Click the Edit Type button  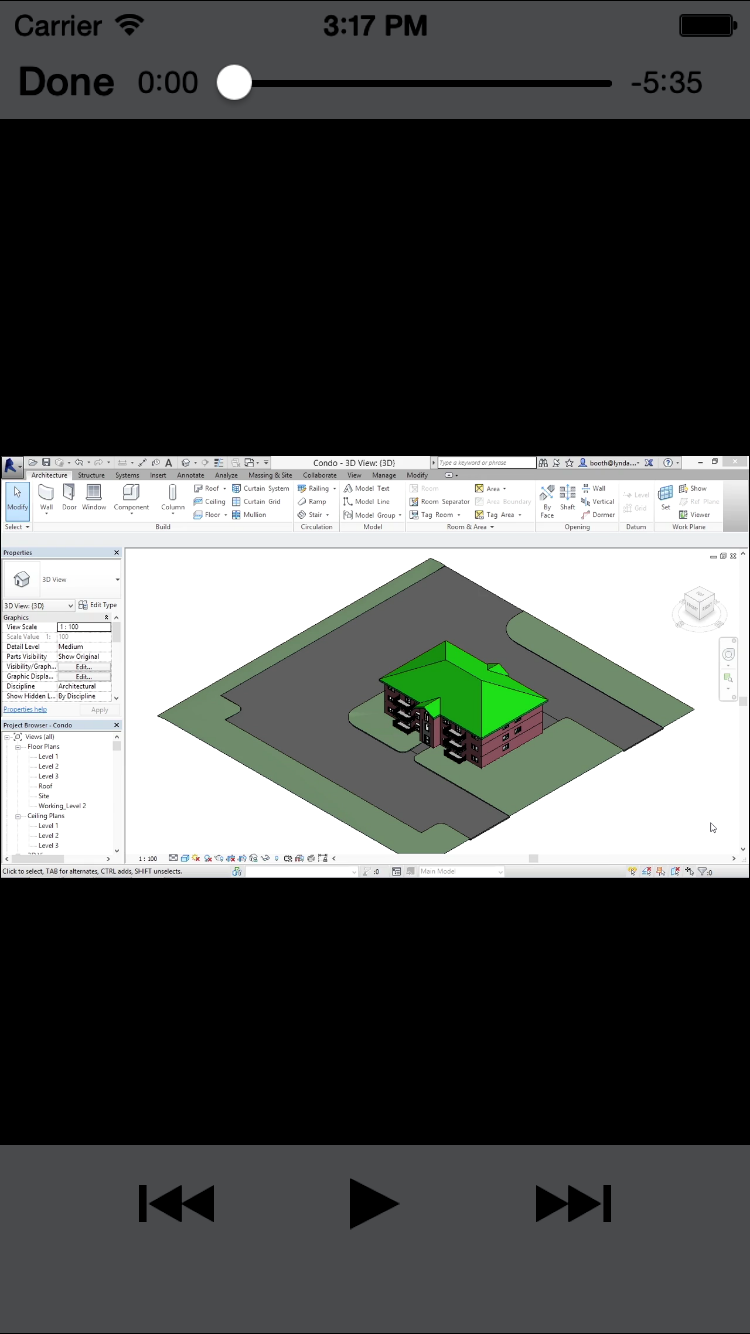98,605
